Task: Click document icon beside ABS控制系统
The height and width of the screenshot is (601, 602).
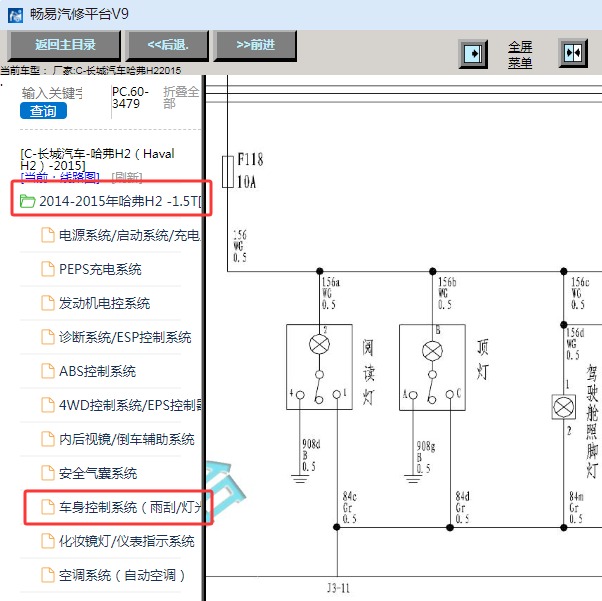Action: click(48, 371)
